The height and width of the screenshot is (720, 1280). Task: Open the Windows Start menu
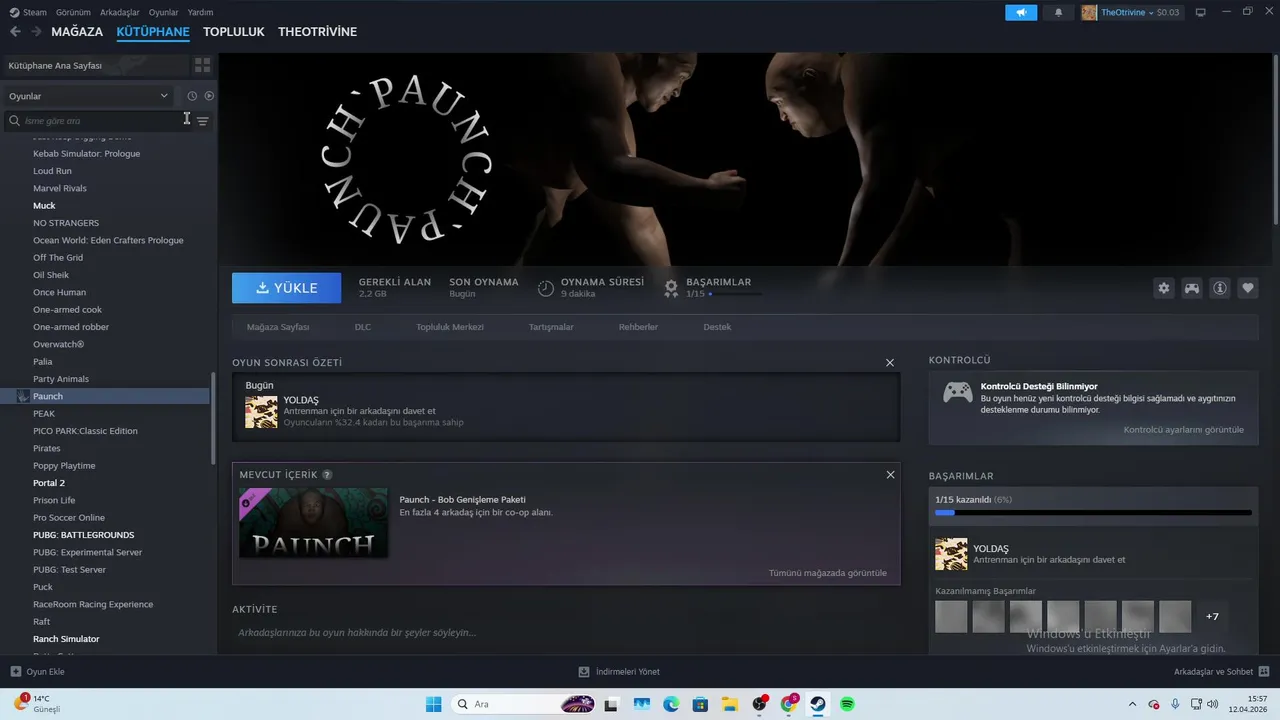(x=433, y=704)
